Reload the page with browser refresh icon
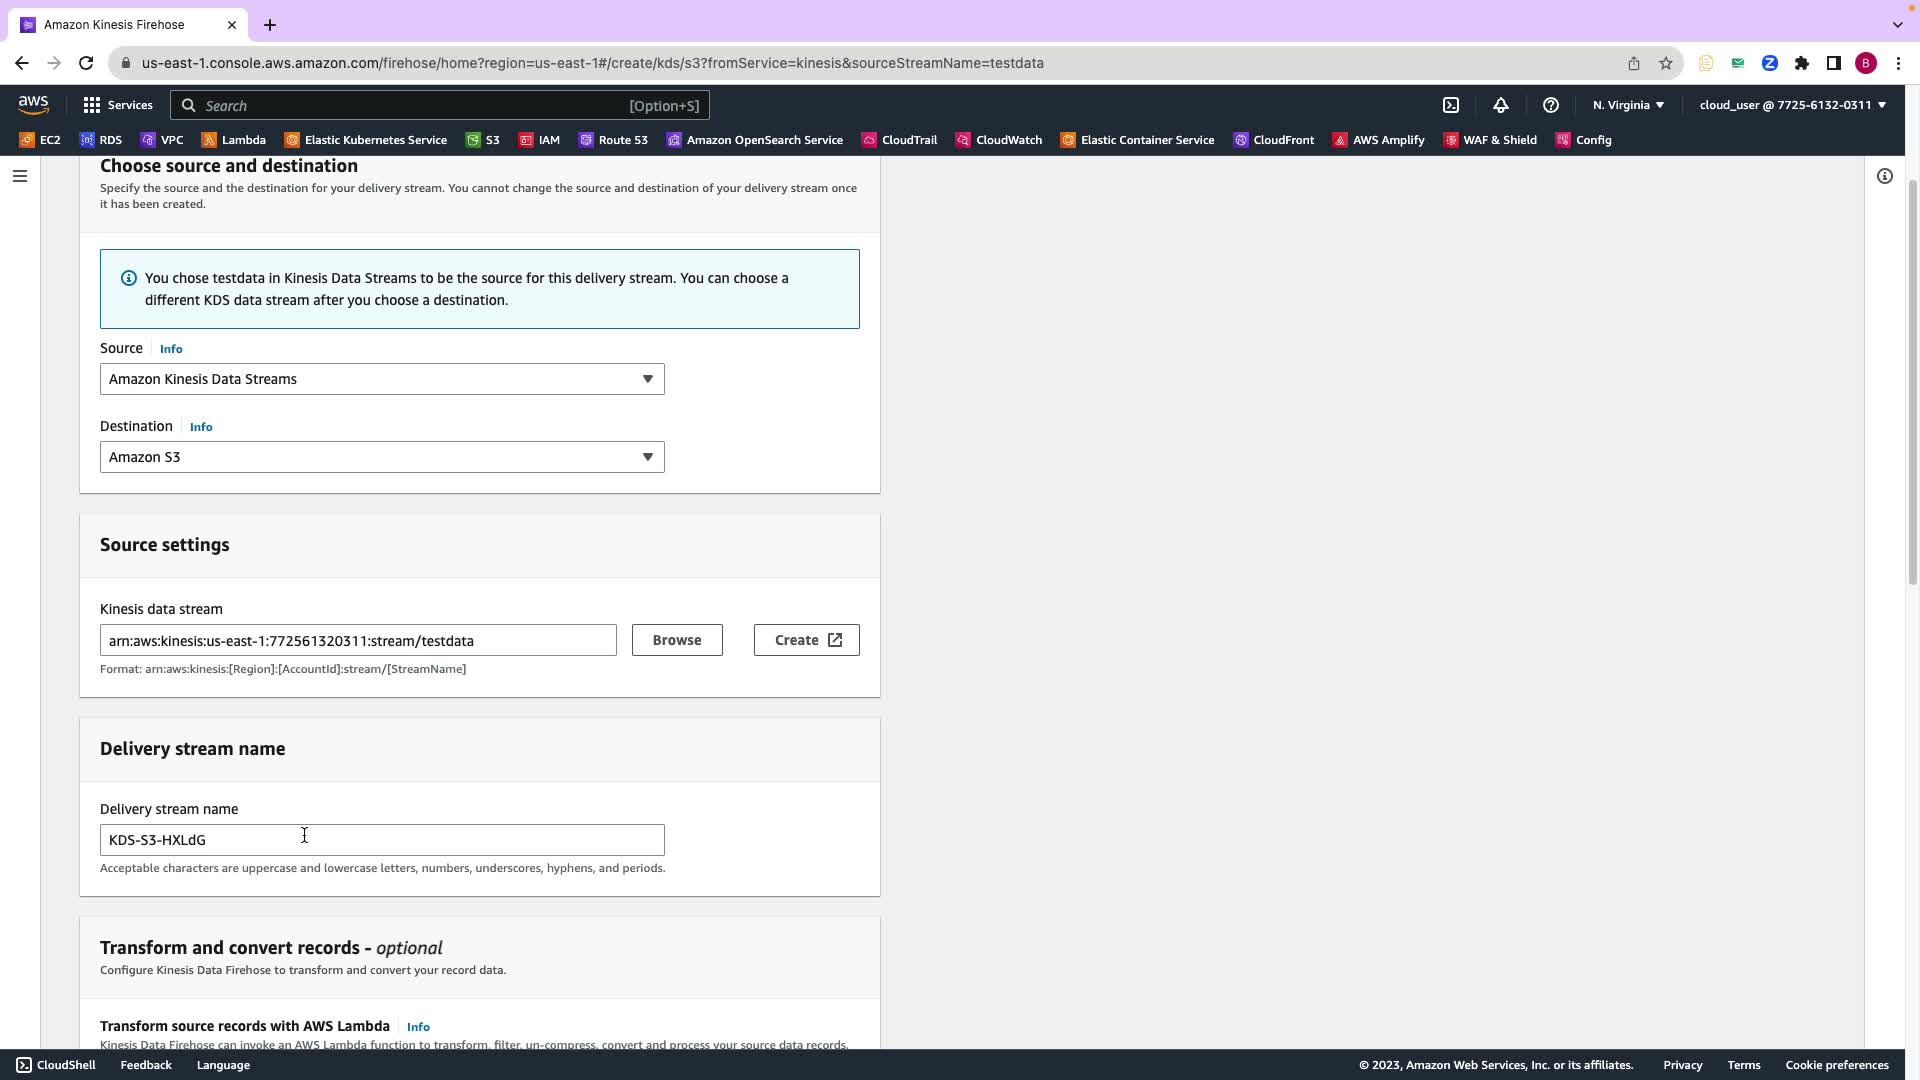 coord(86,63)
